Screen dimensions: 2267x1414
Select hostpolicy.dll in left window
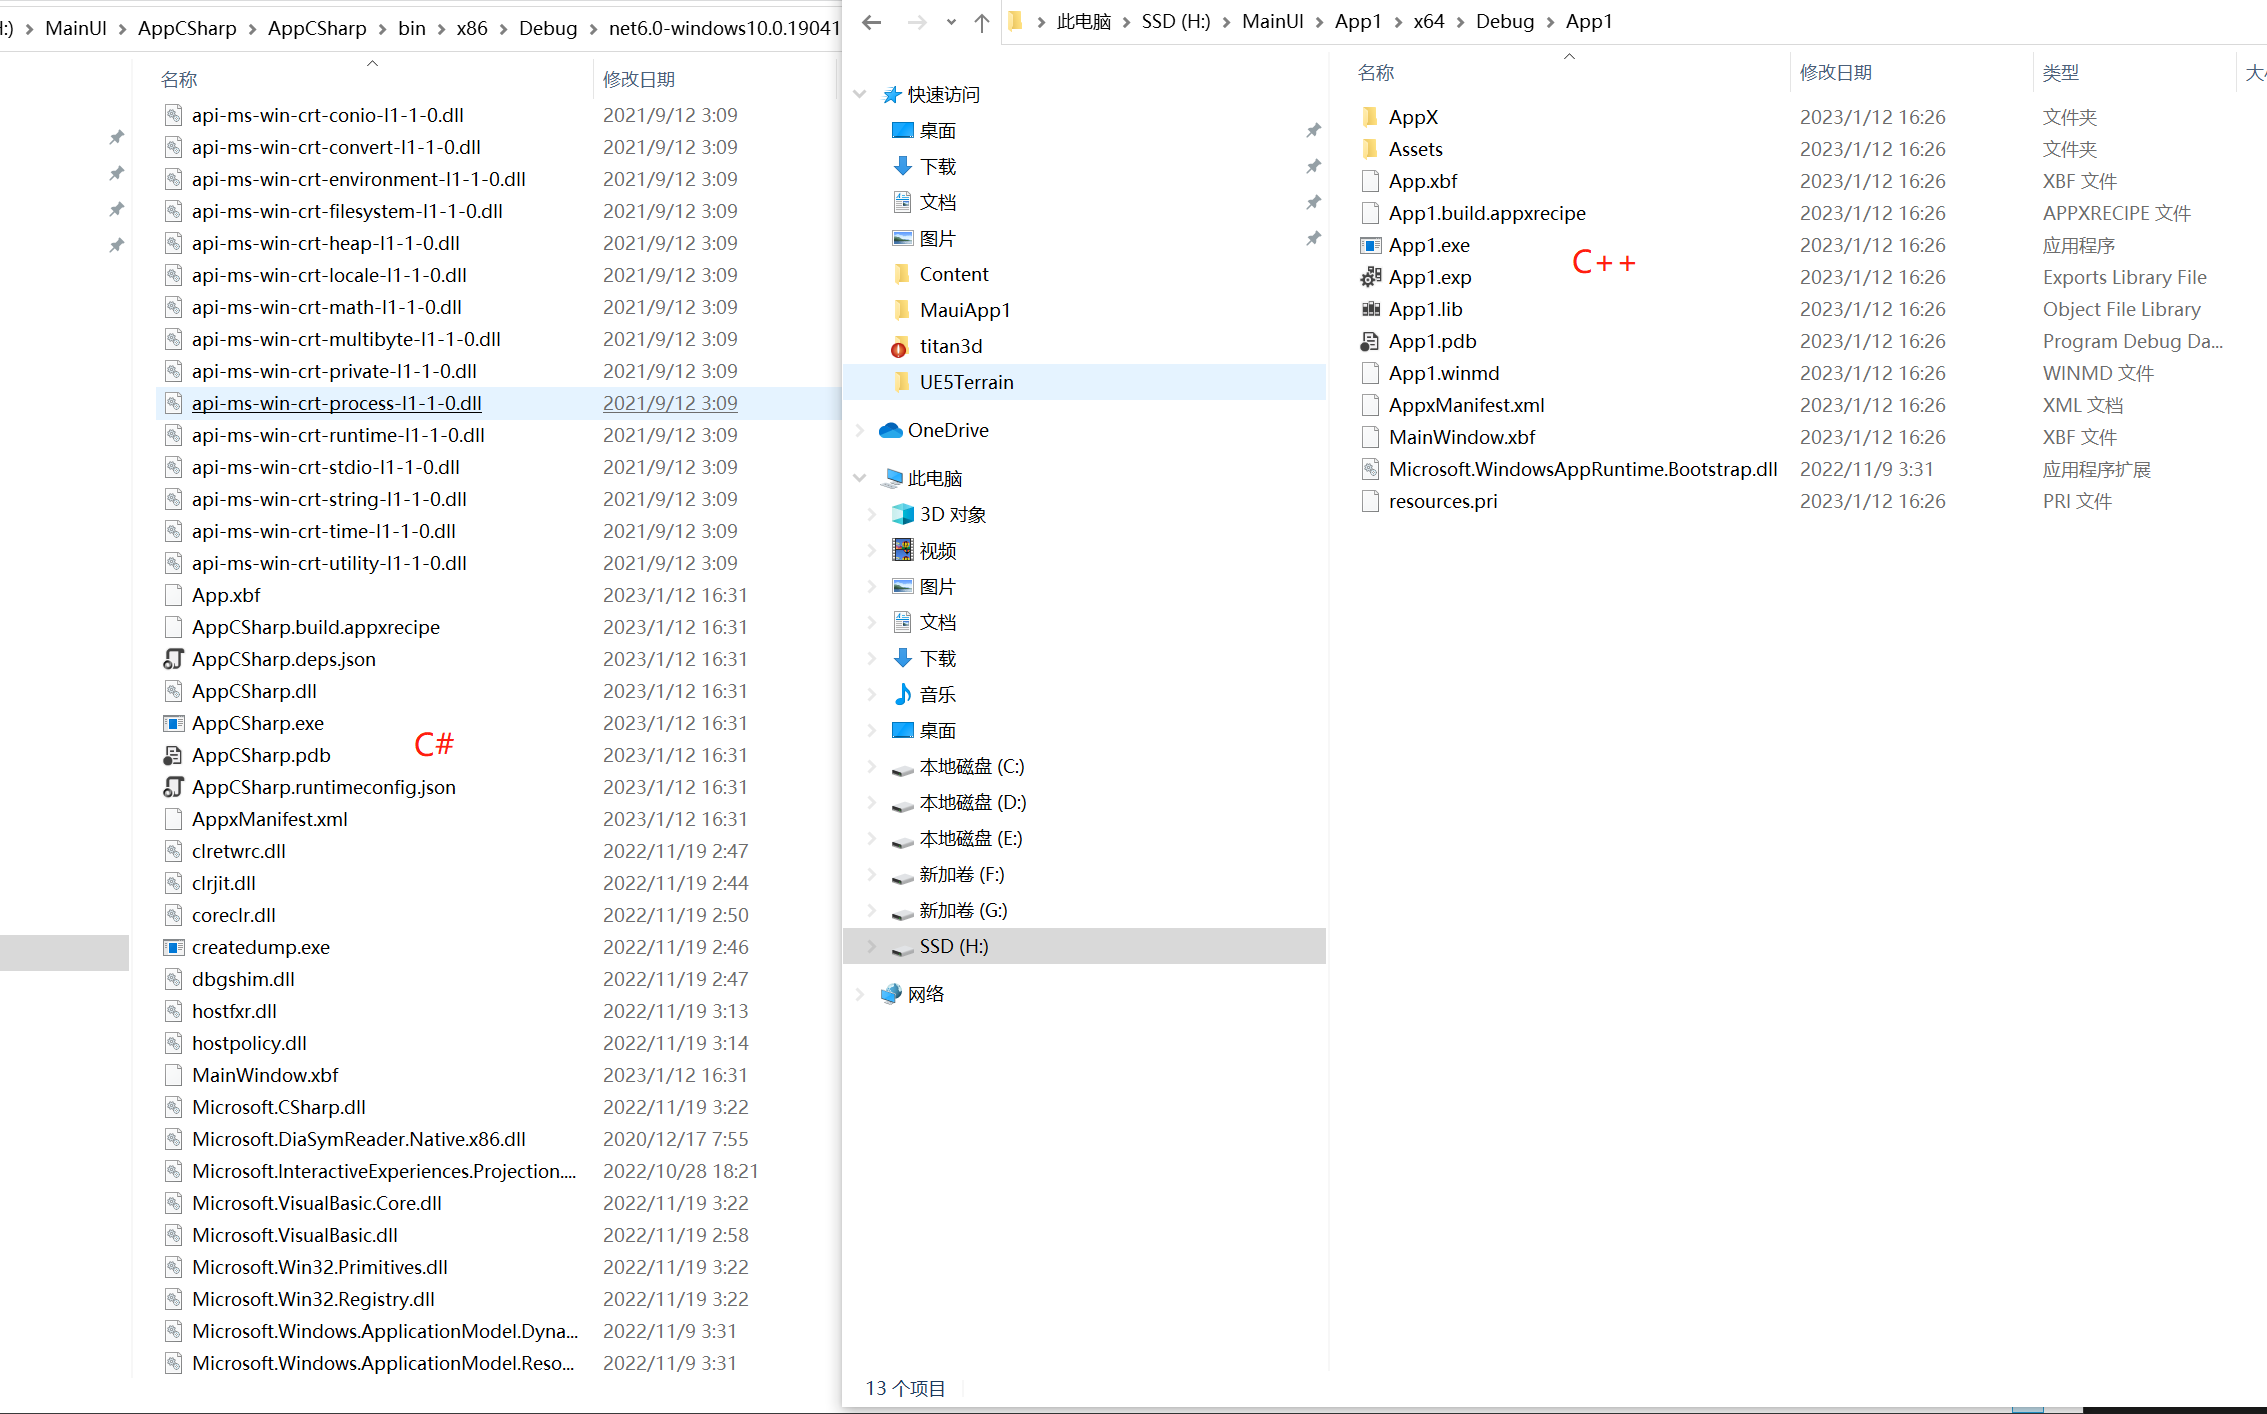click(249, 1043)
